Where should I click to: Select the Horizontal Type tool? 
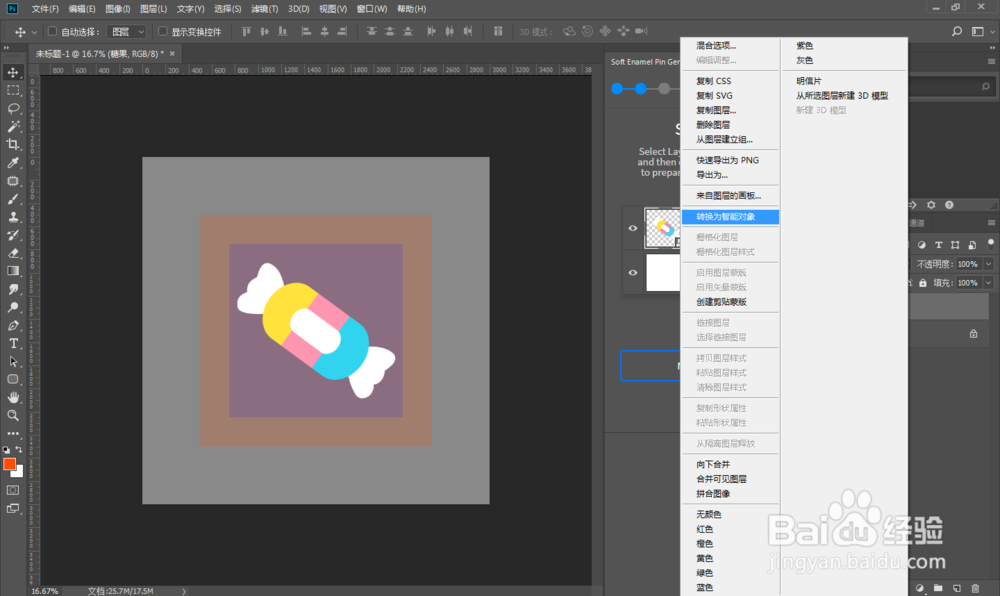pos(13,343)
